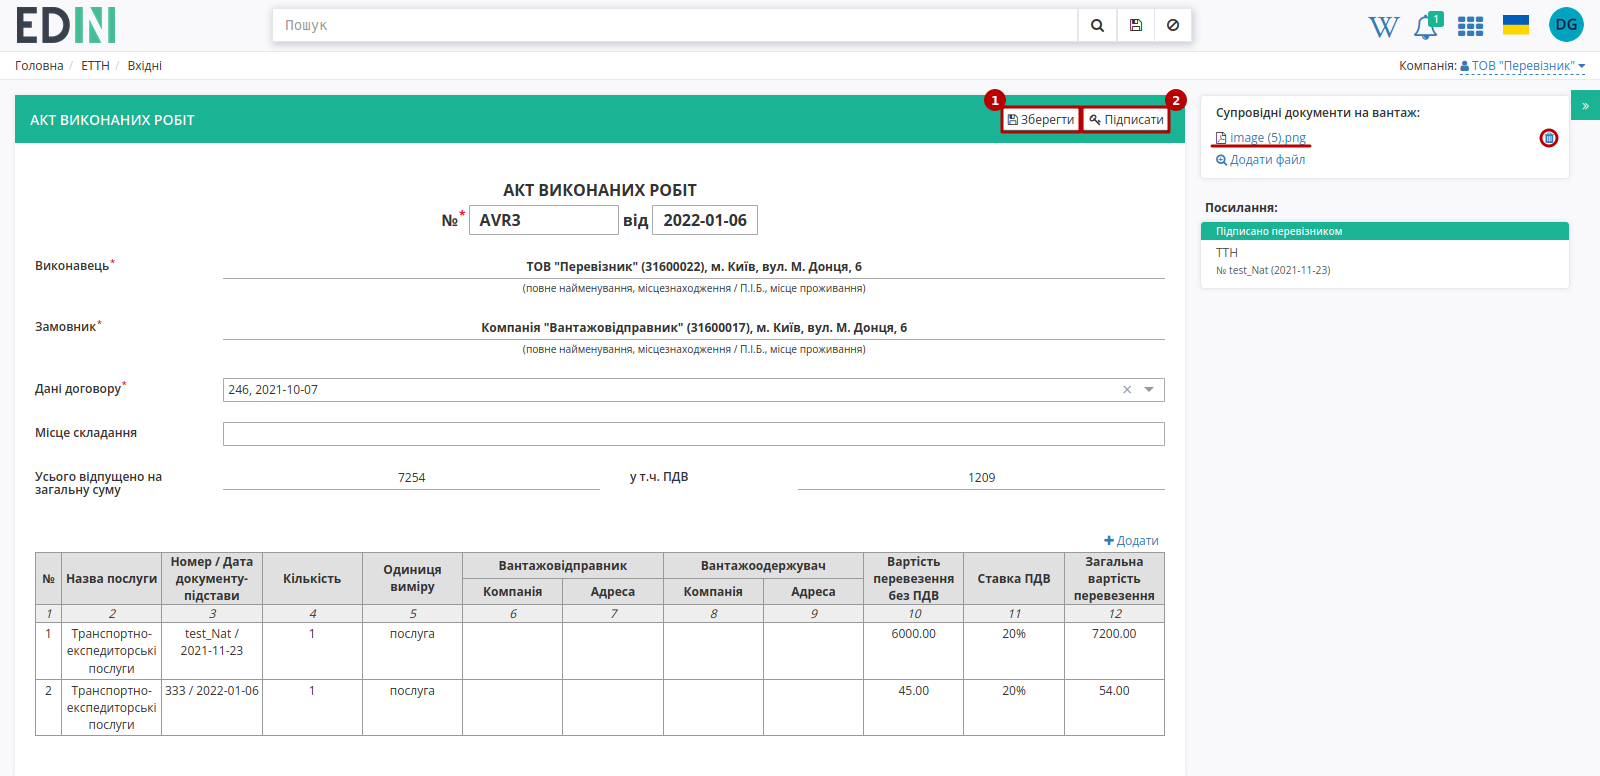This screenshot has height=776, width=1600.
Task: Open the image (5).png attachment link
Action: (1261, 138)
